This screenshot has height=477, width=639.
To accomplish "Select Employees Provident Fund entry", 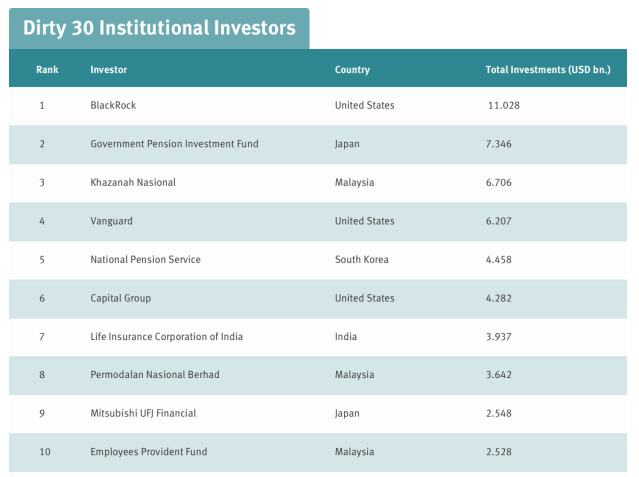I will click(149, 452).
